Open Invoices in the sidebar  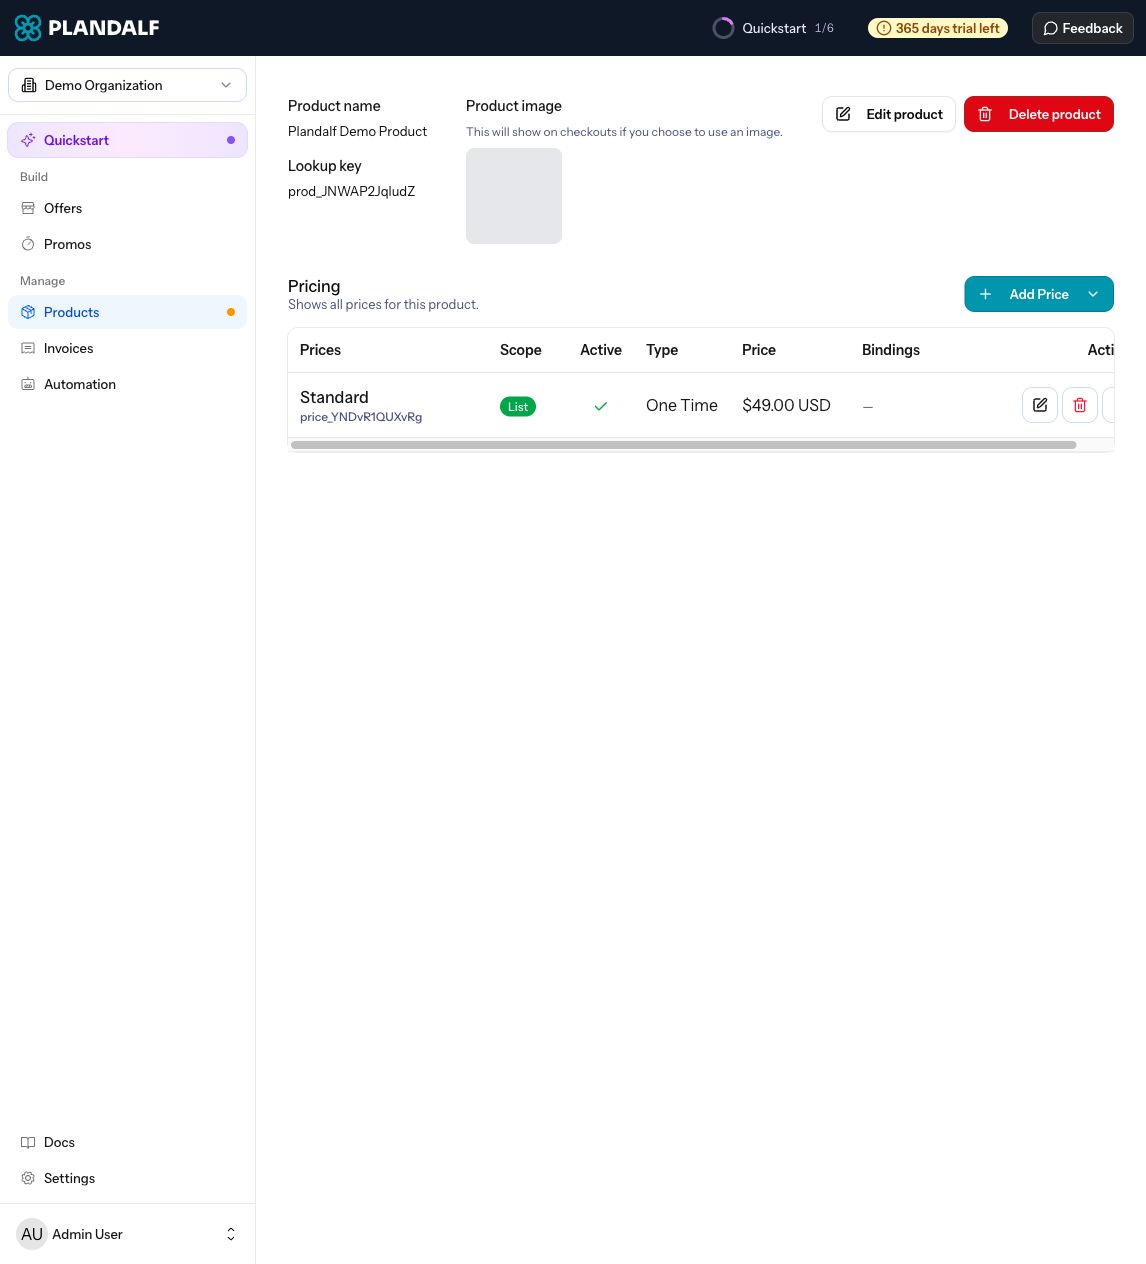(127, 348)
